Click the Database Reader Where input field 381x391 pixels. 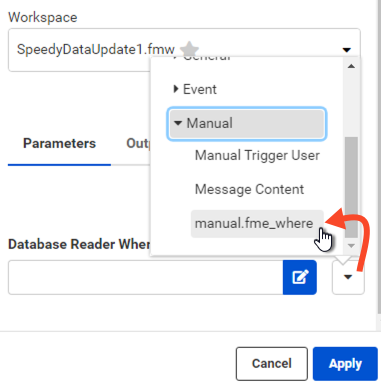pyautogui.click(x=146, y=277)
